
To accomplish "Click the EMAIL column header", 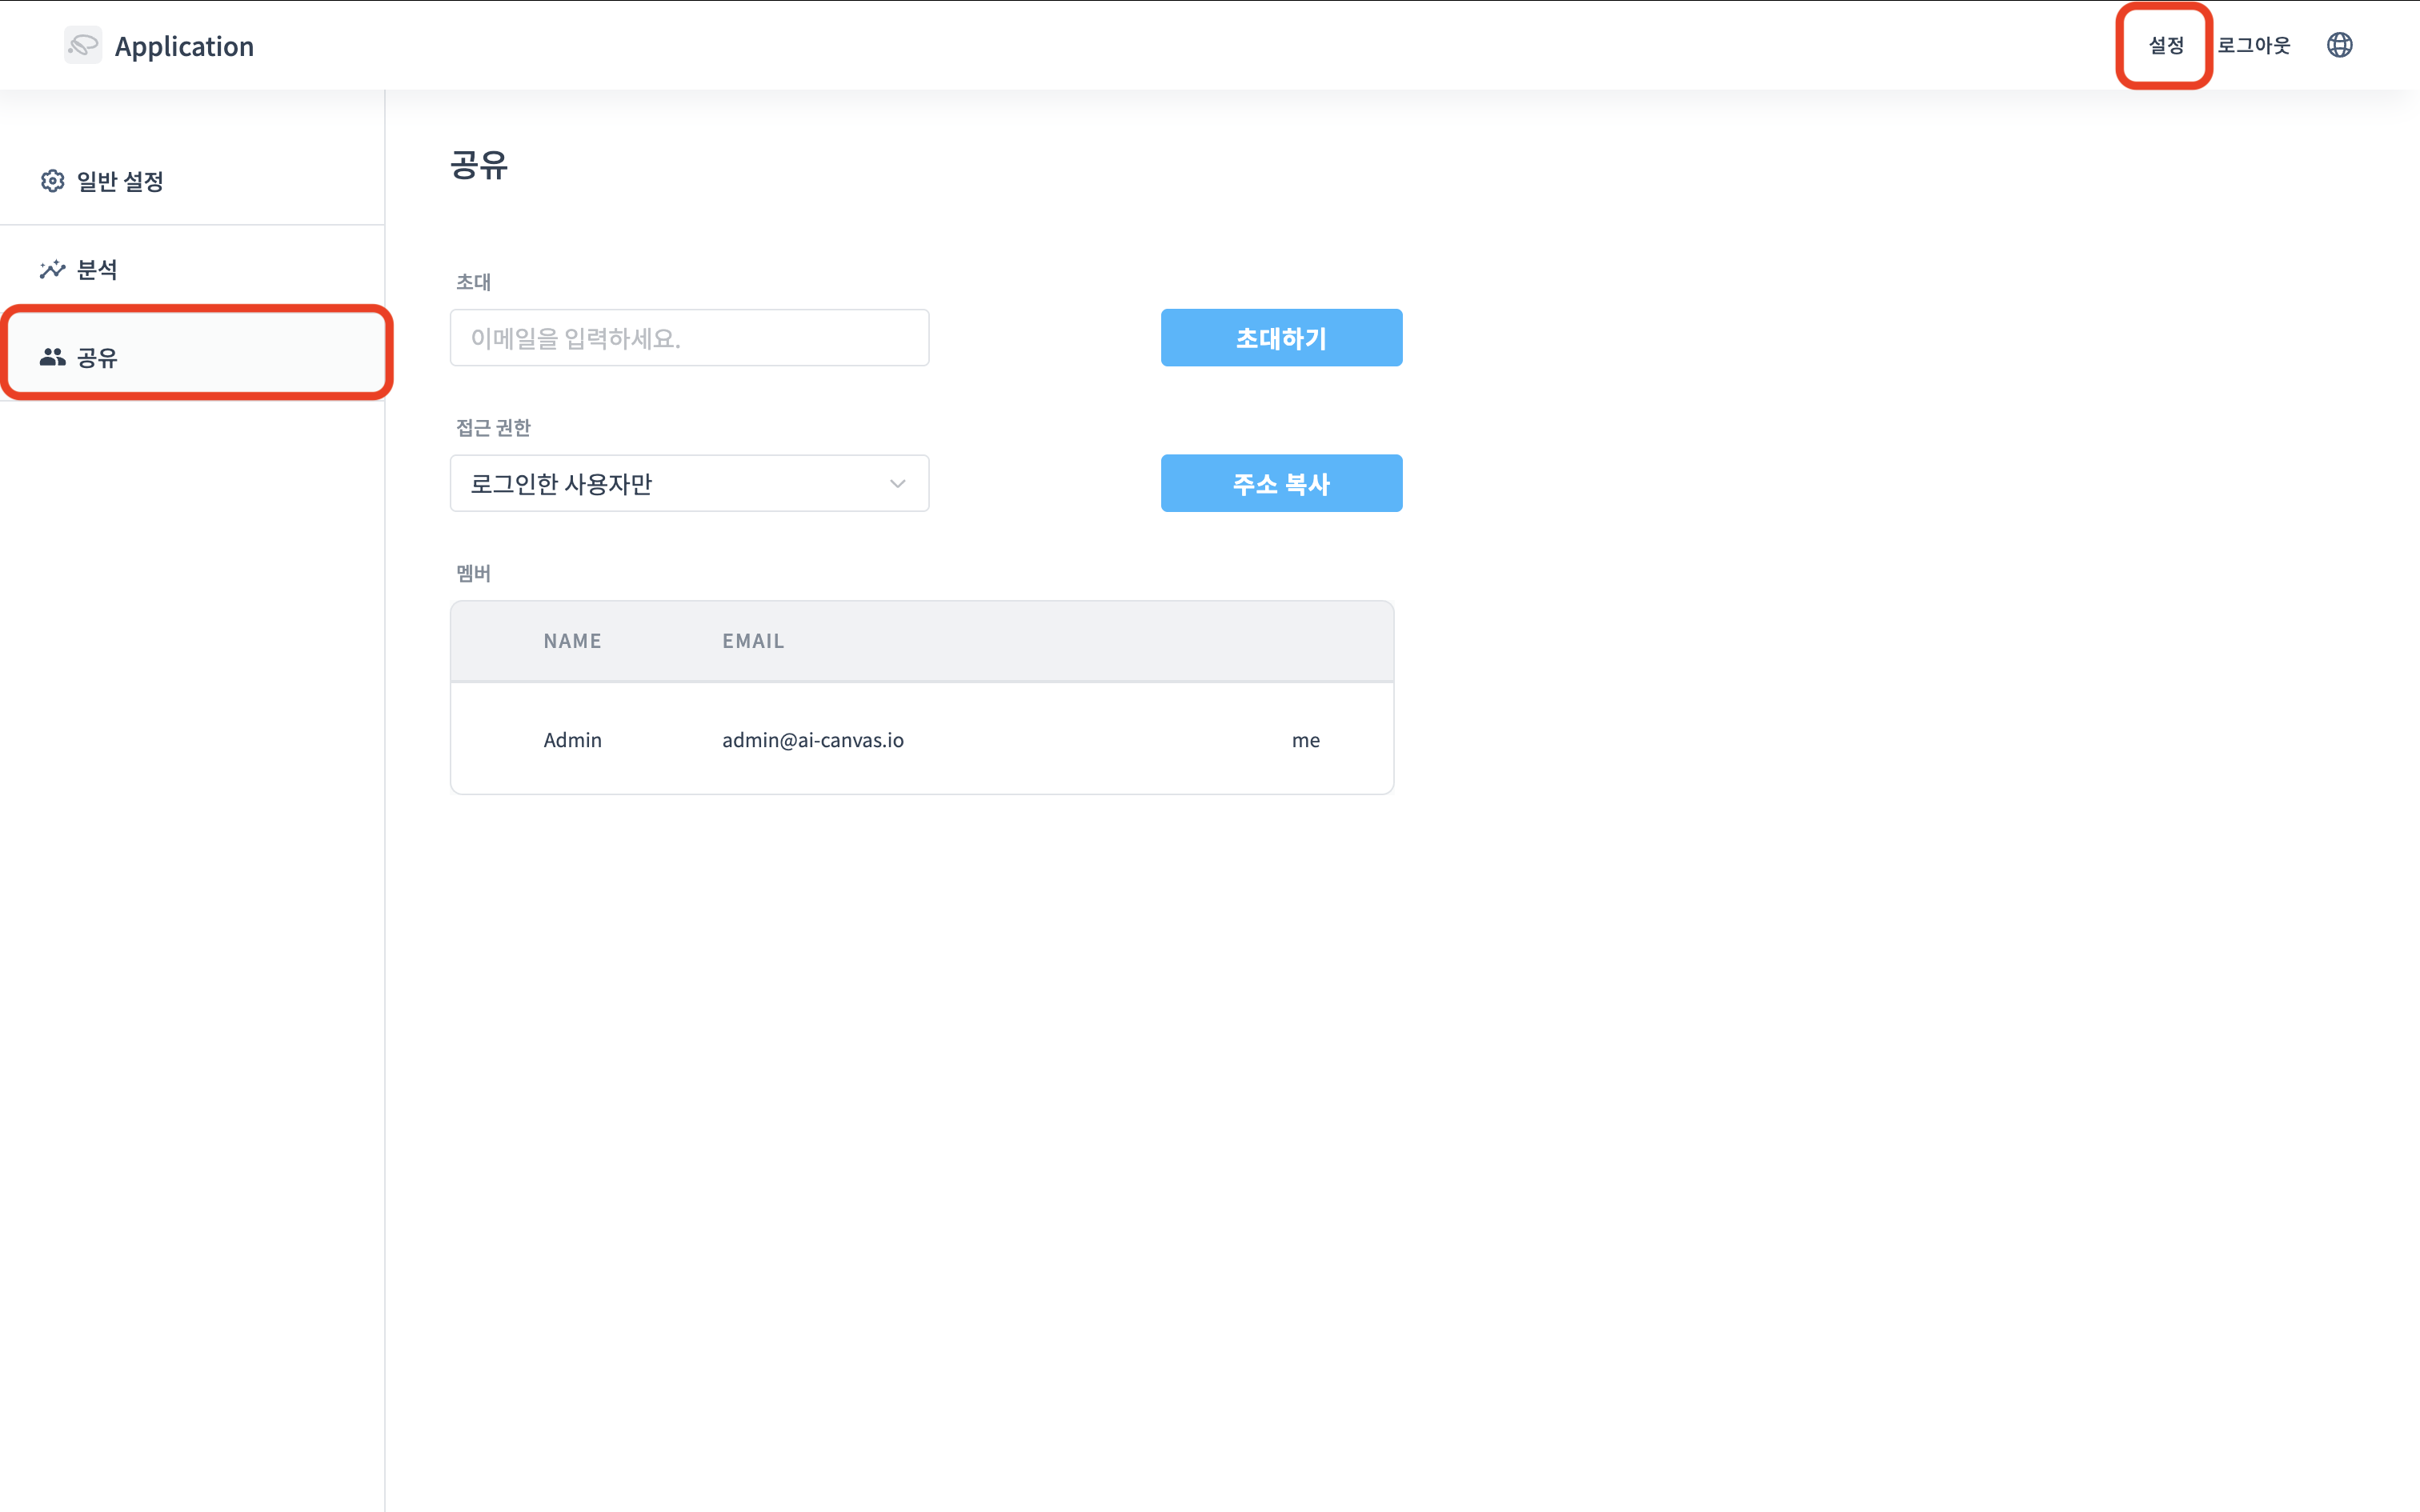I will pyautogui.click(x=753, y=641).
